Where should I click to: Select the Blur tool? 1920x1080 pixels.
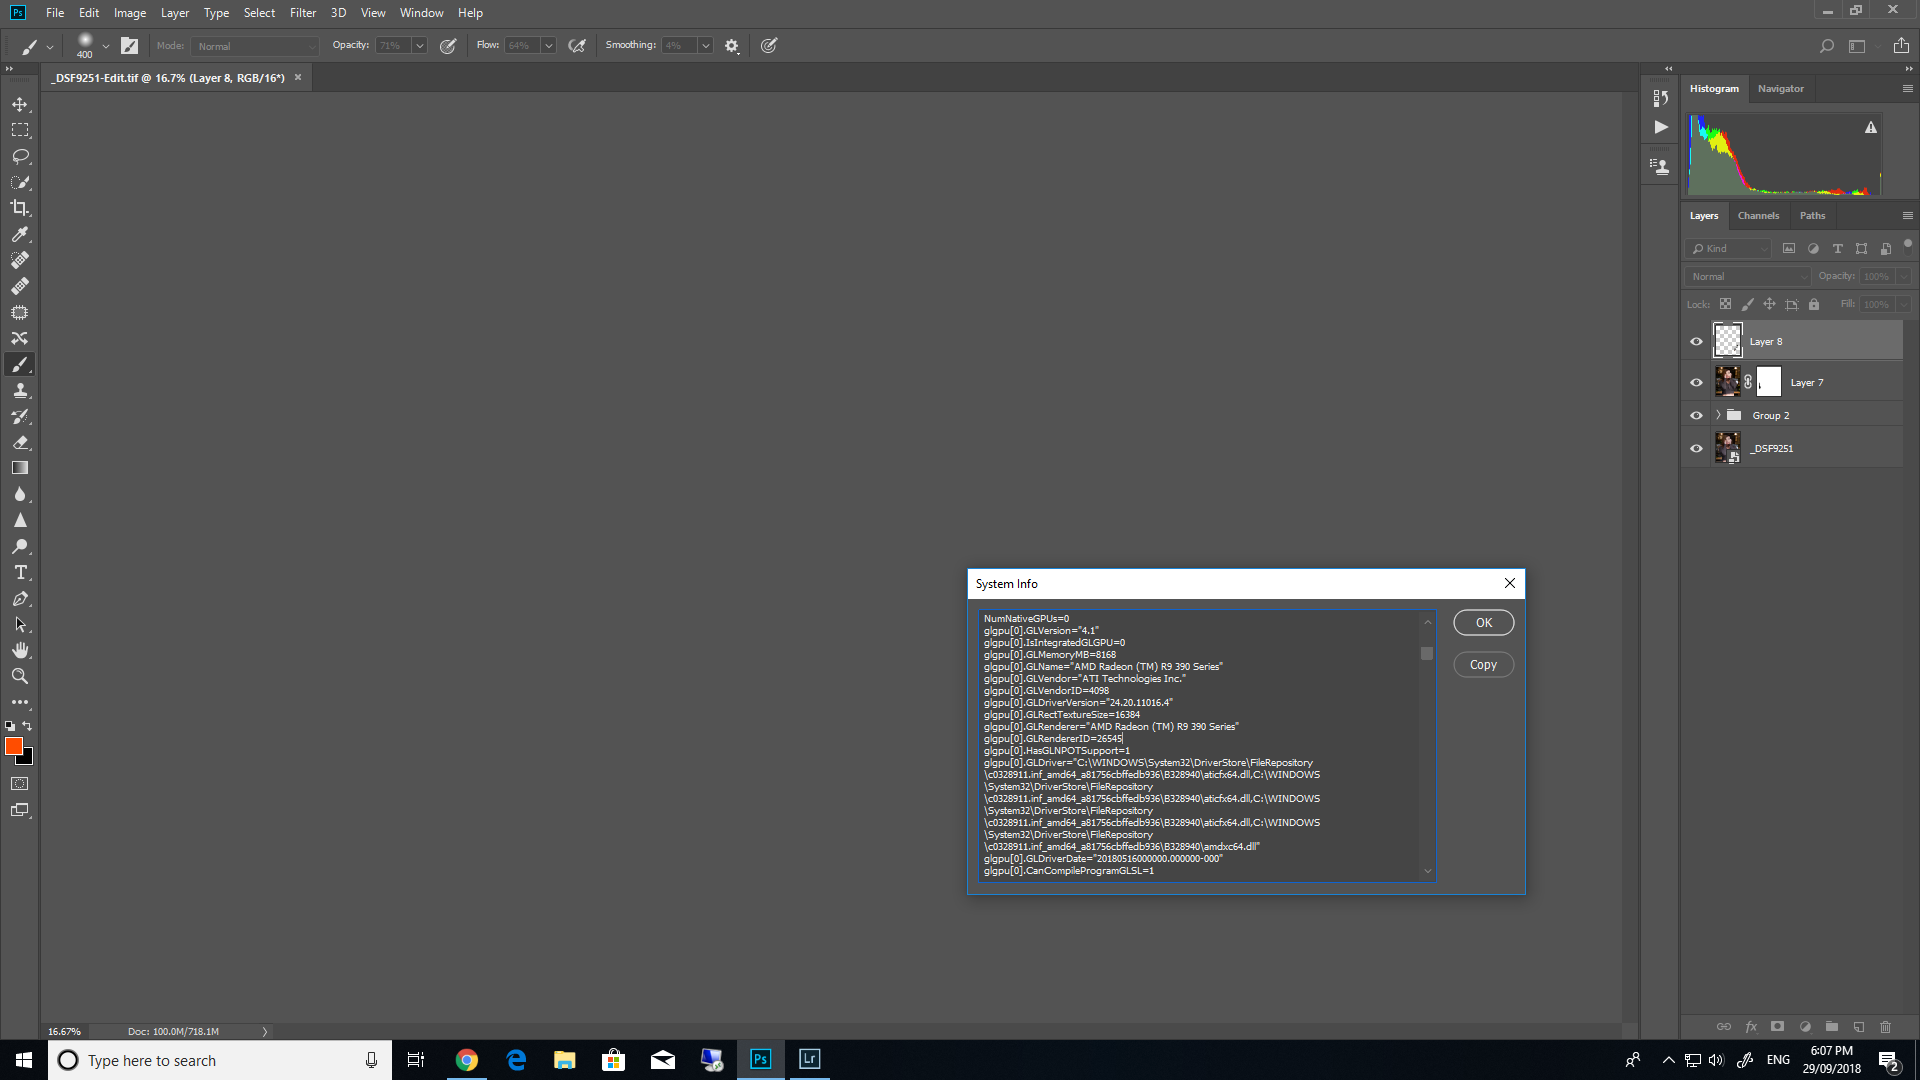20,494
